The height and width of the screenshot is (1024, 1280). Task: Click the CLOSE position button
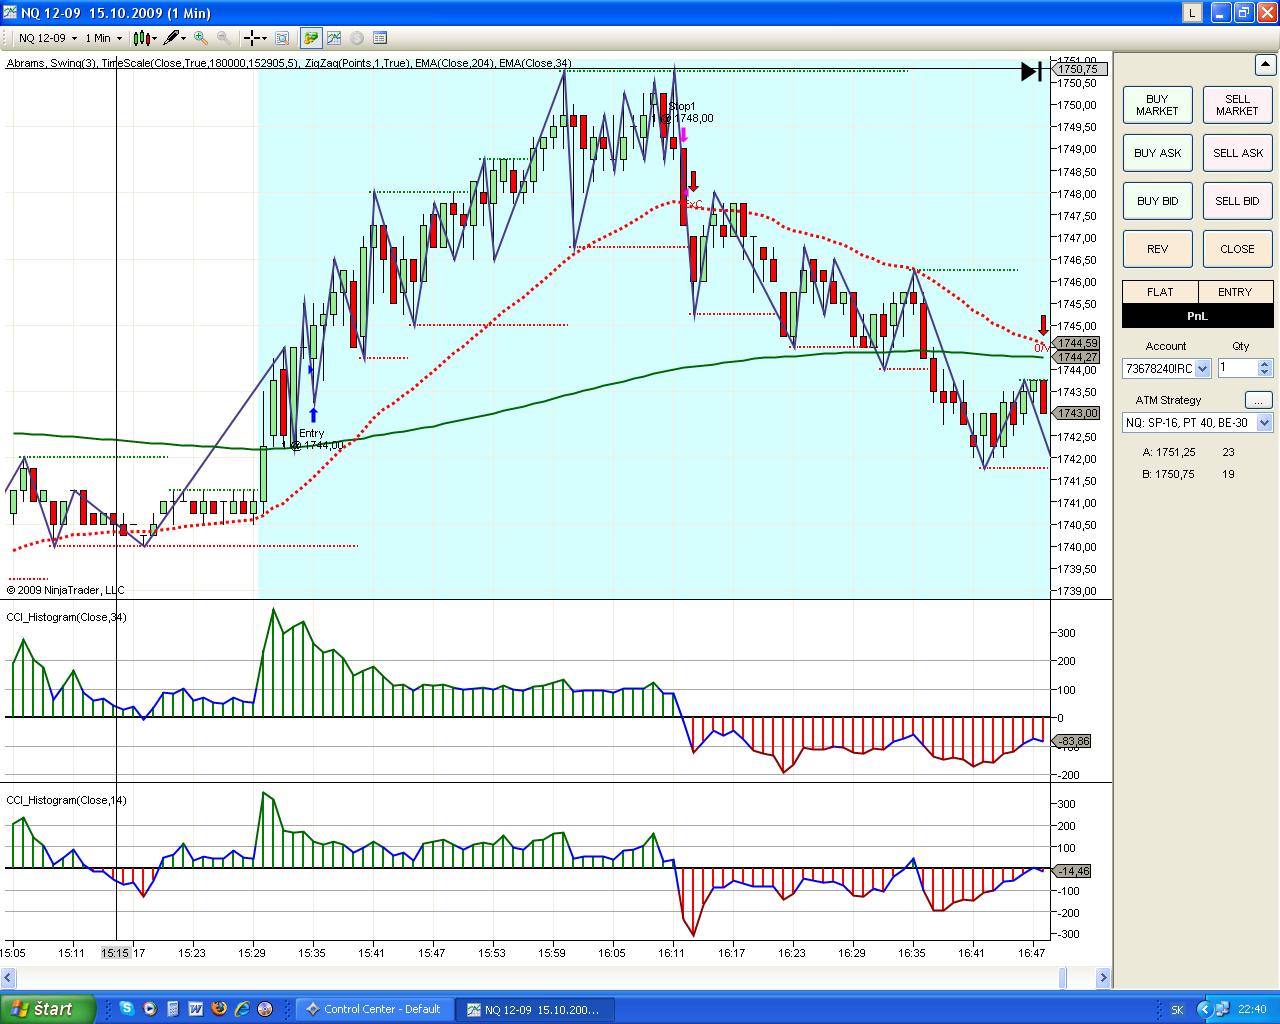point(1237,249)
